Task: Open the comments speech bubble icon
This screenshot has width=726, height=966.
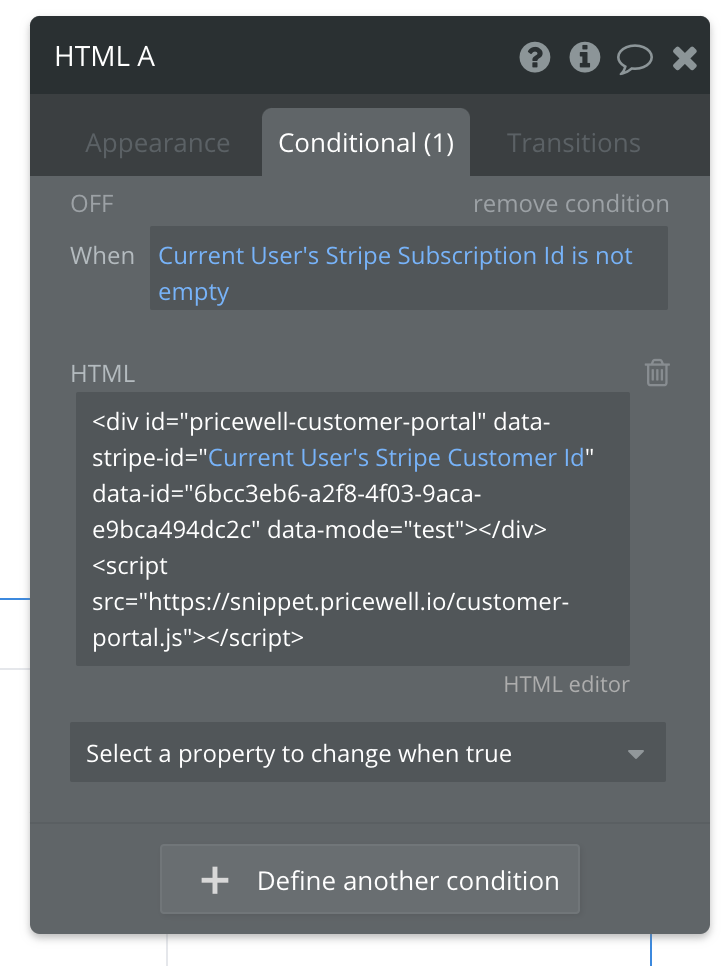Action: click(634, 58)
